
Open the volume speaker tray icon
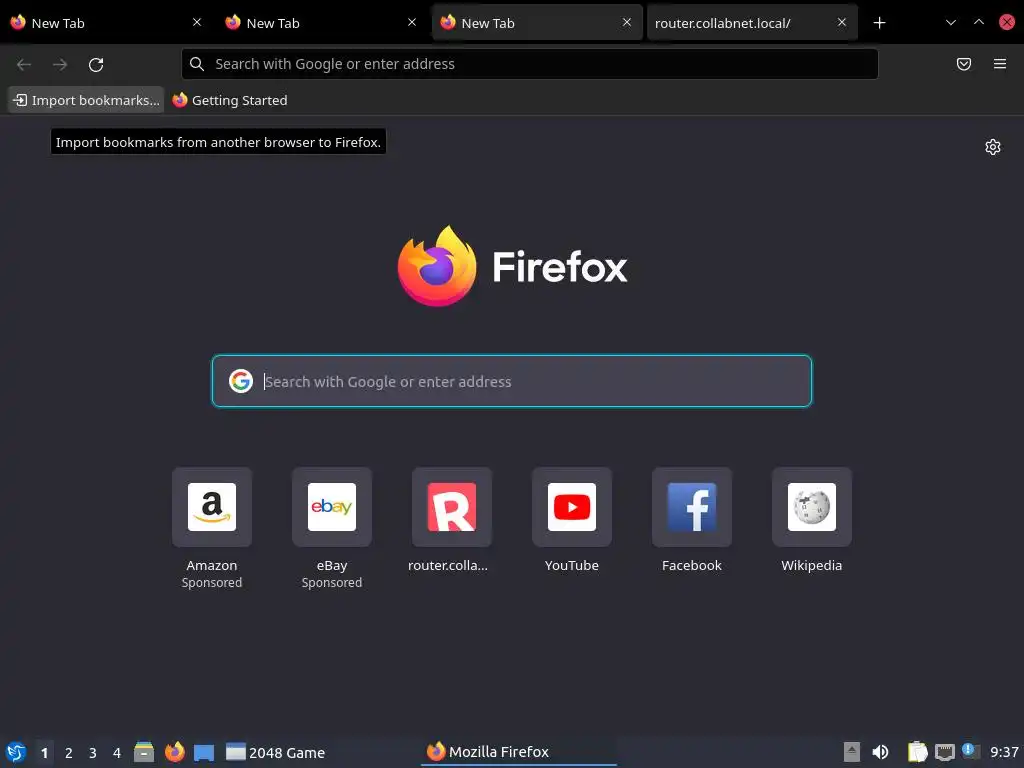pyautogui.click(x=880, y=752)
